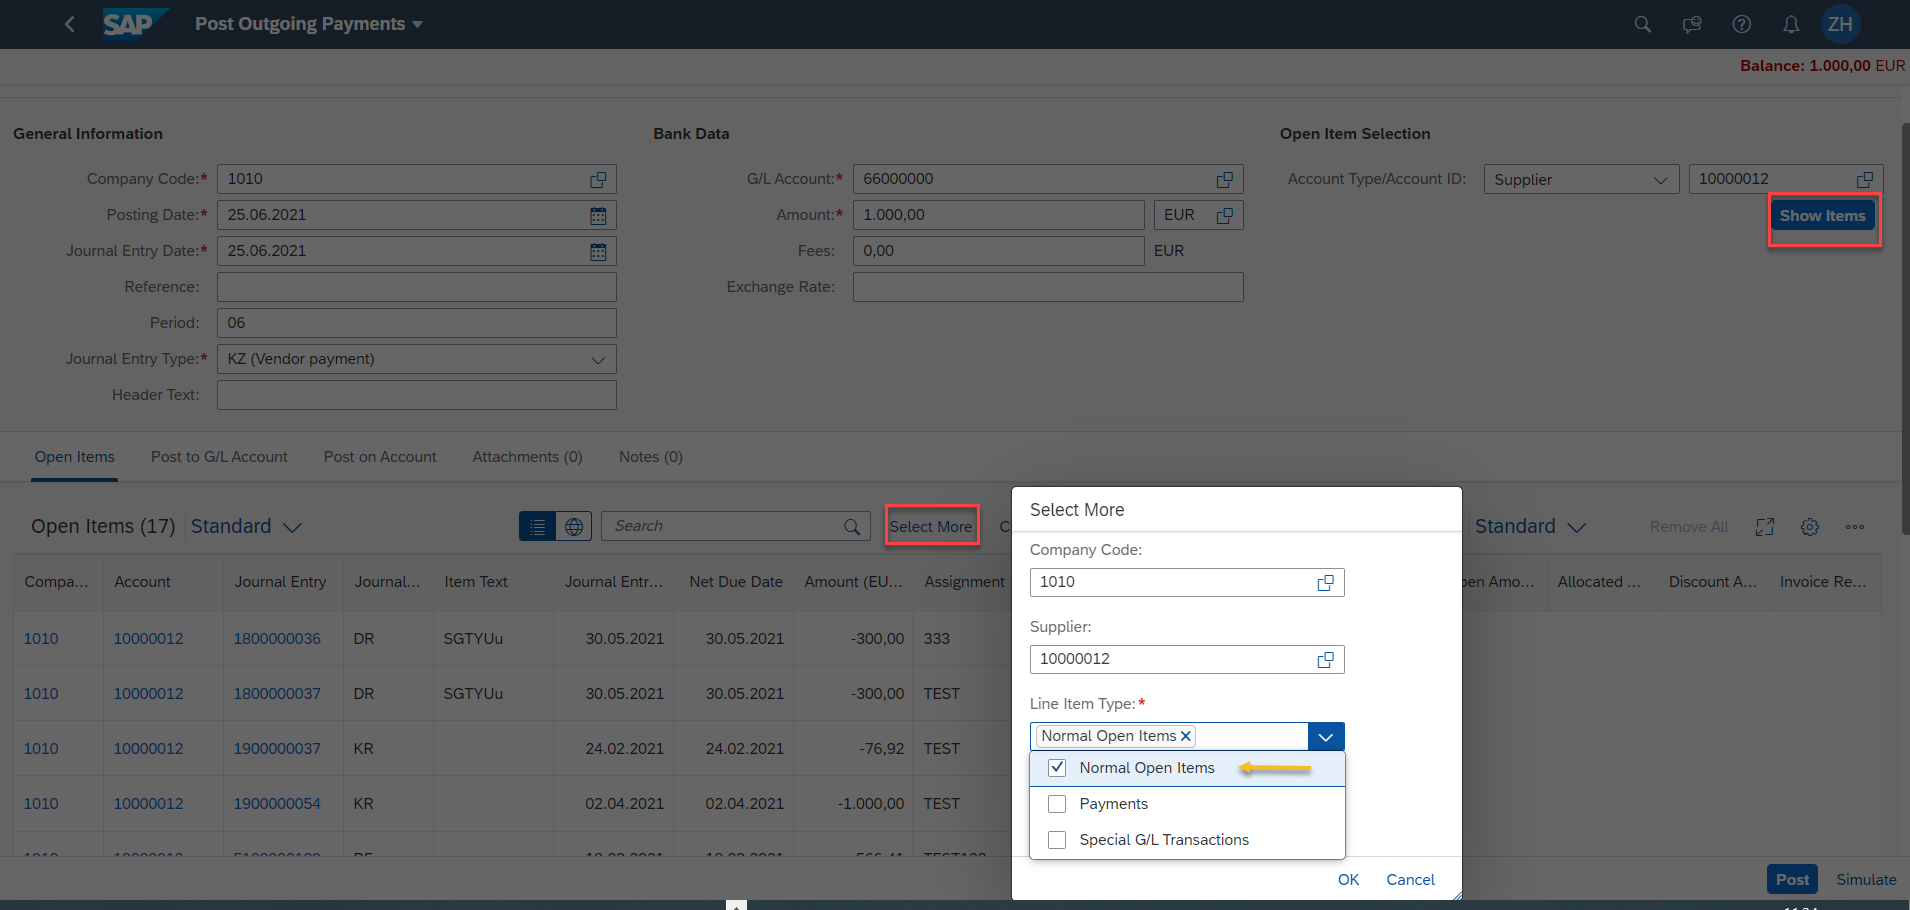
Task: Cancel the Select More dialog
Action: pos(1410,880)
